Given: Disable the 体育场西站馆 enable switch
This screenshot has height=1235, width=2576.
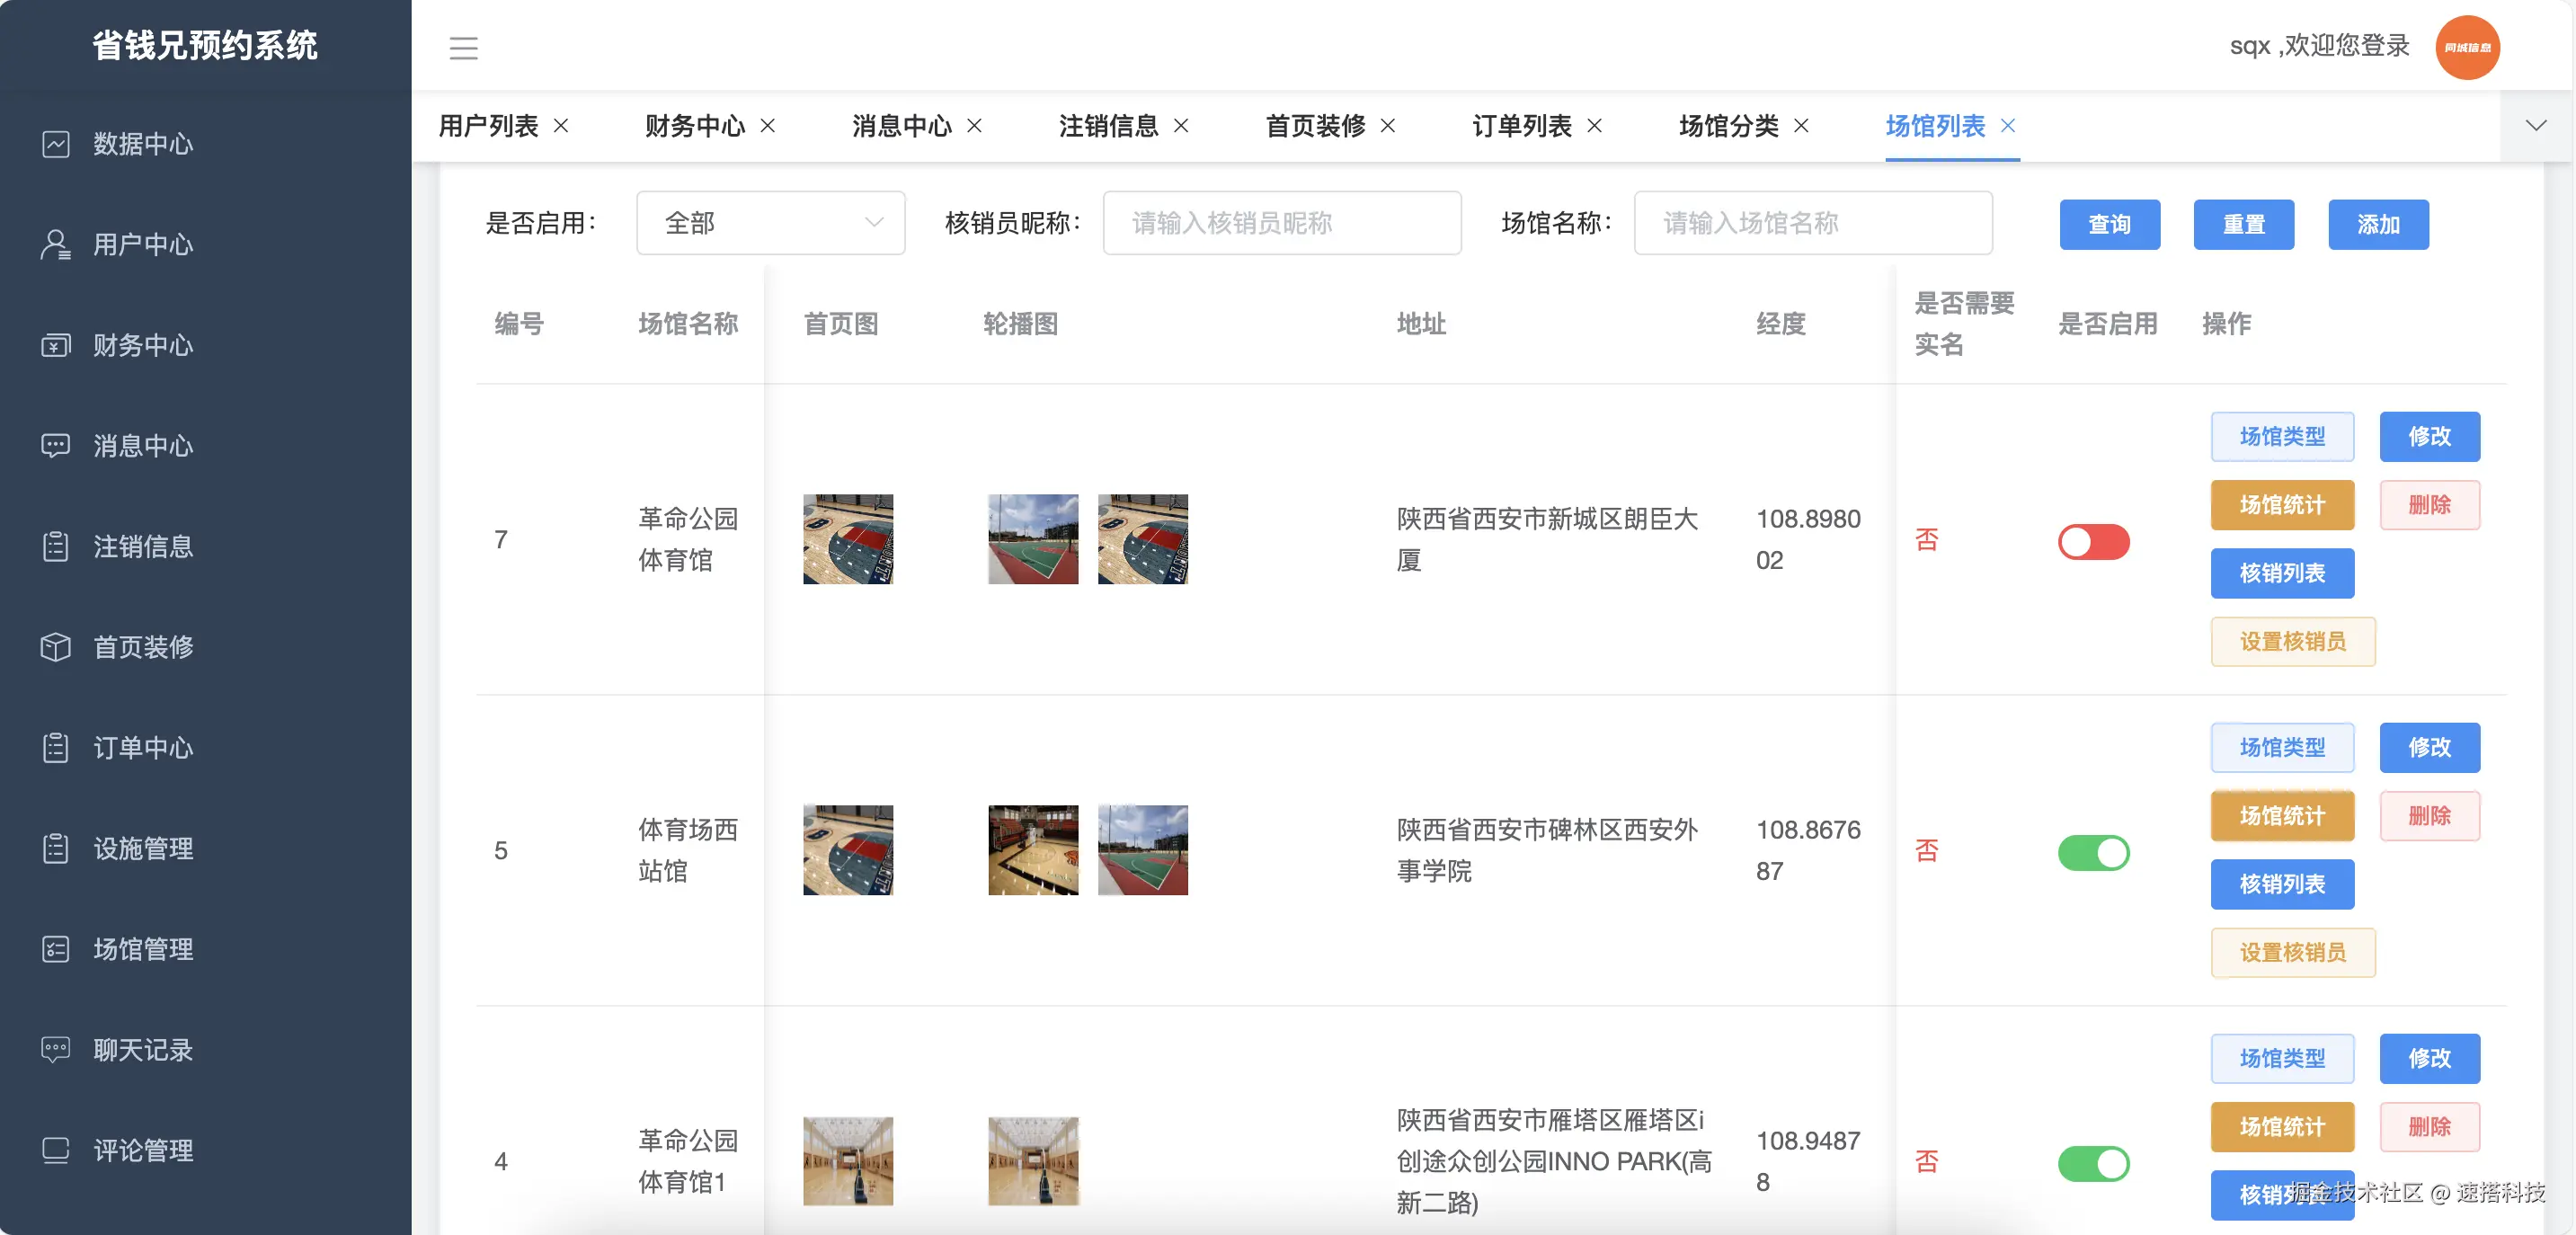Looking at the screenshot, I should (x=2094, y=852).
